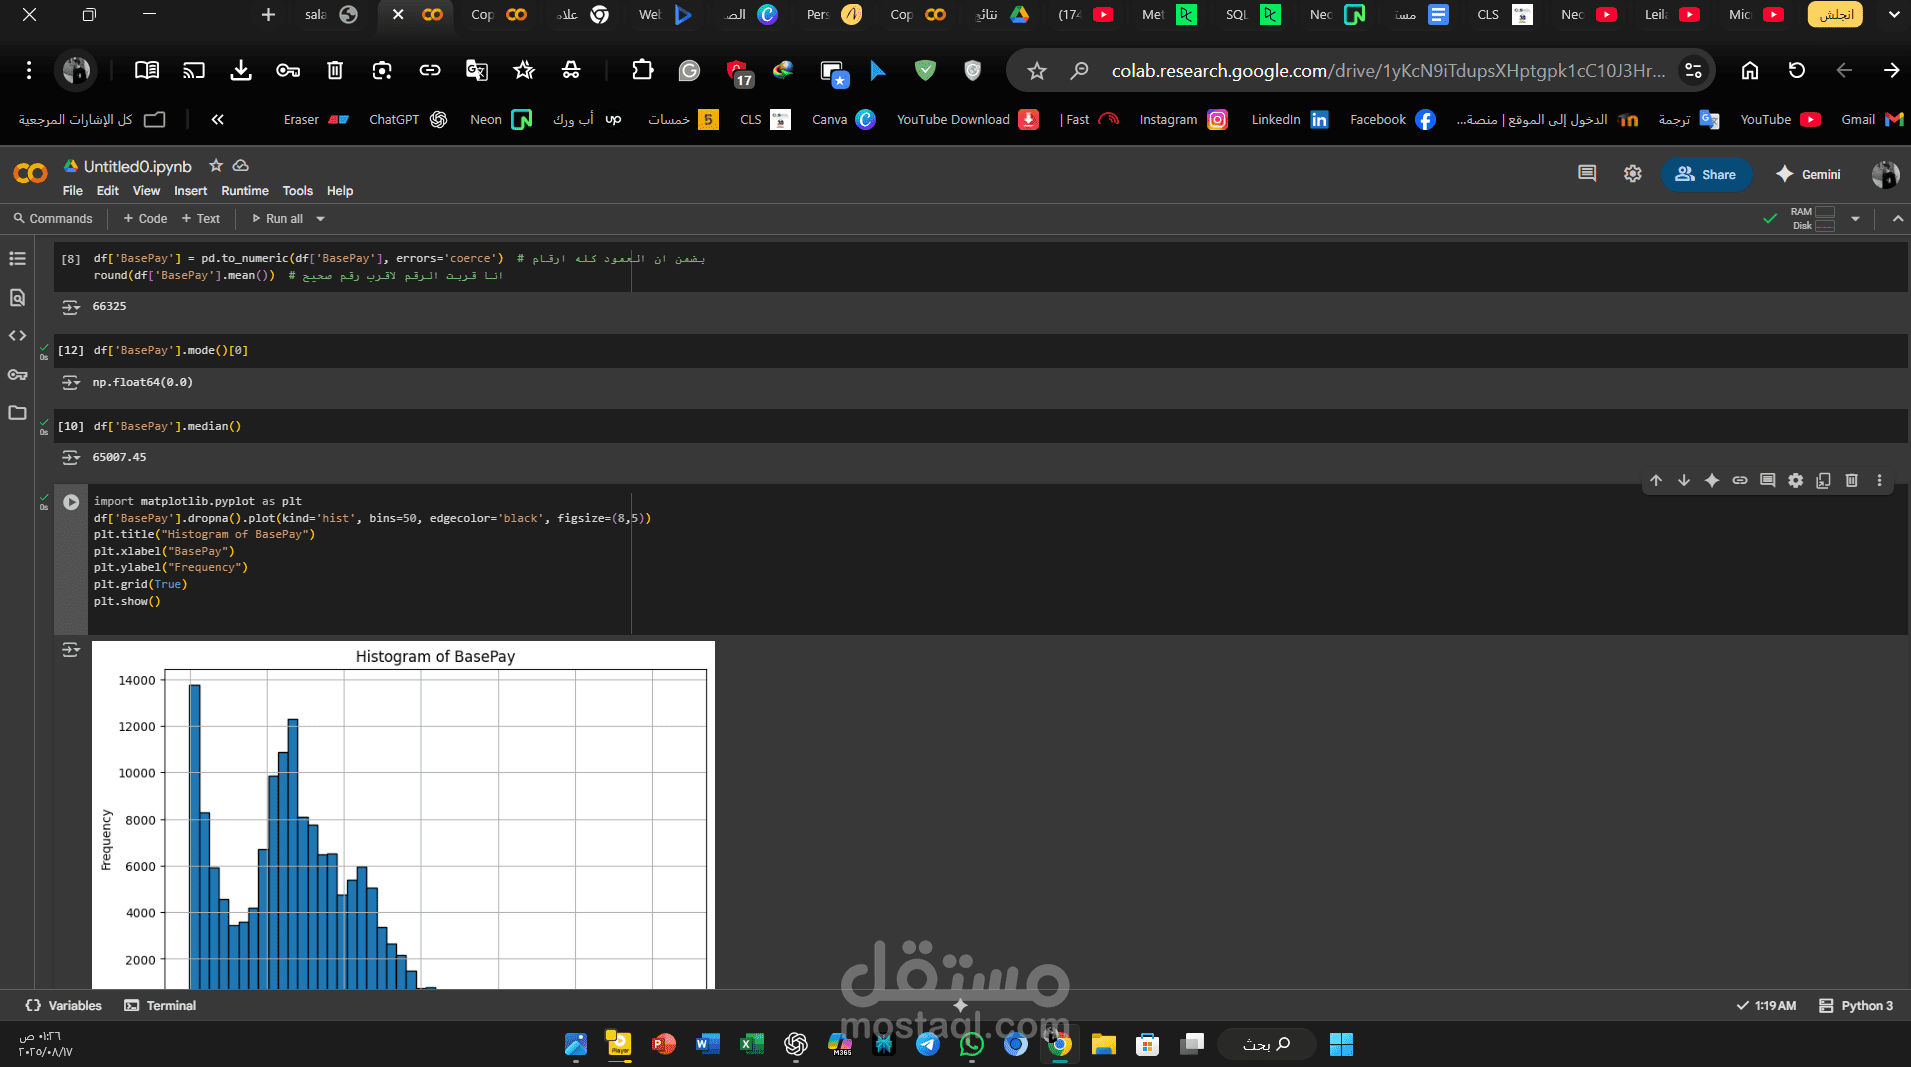Viewport: 1911px width, 1067px height.
Task: Copy link to the selected cell
Action: [1740, 481]
